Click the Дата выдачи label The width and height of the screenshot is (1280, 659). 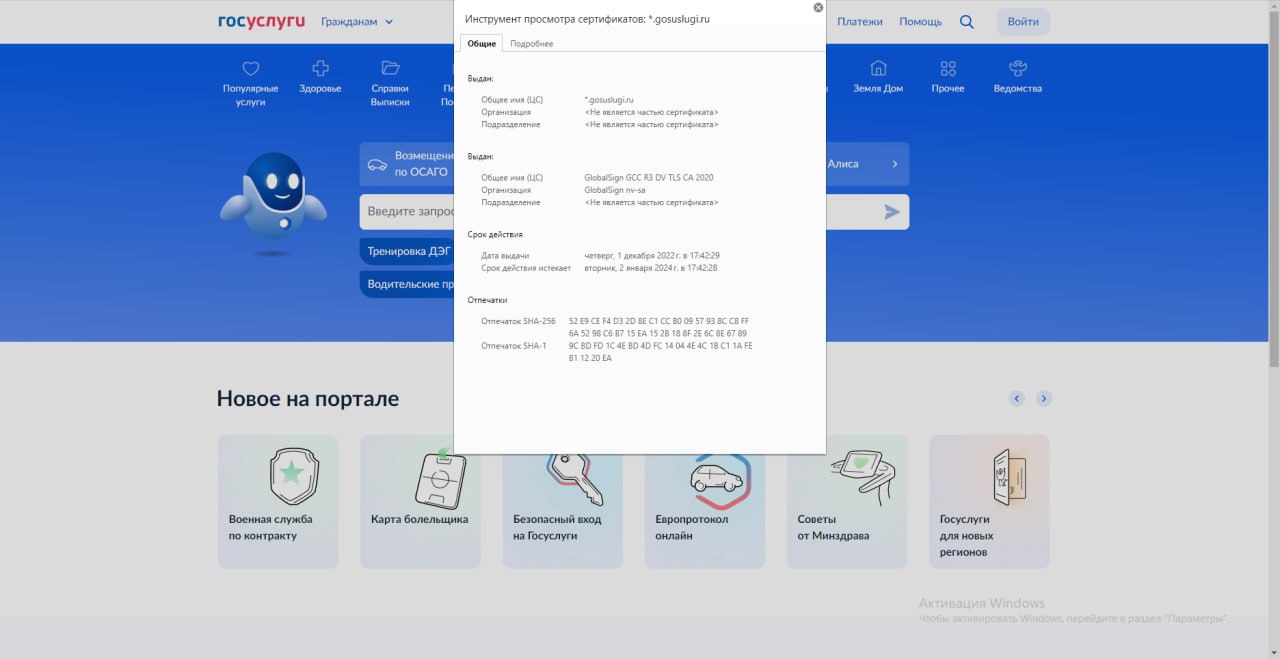(505, 256)
